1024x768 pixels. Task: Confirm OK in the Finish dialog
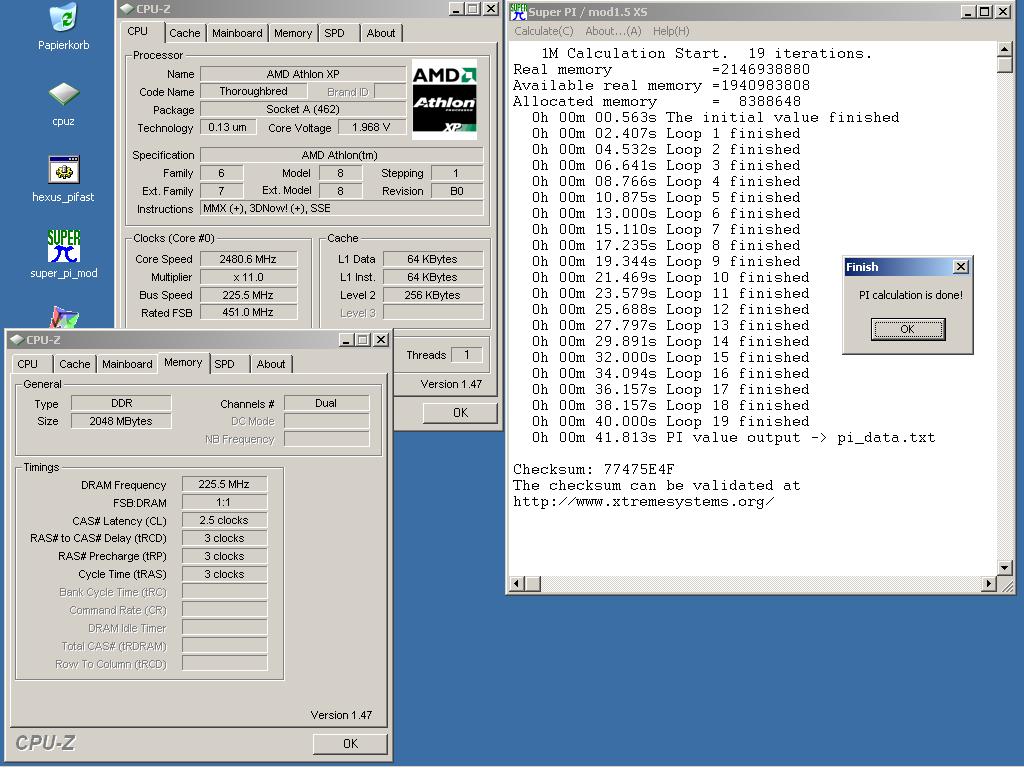tap(908, 329)
